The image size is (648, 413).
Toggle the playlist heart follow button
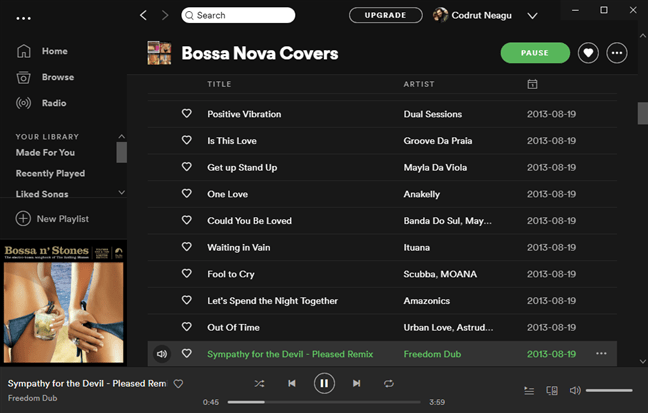[588, 53]
